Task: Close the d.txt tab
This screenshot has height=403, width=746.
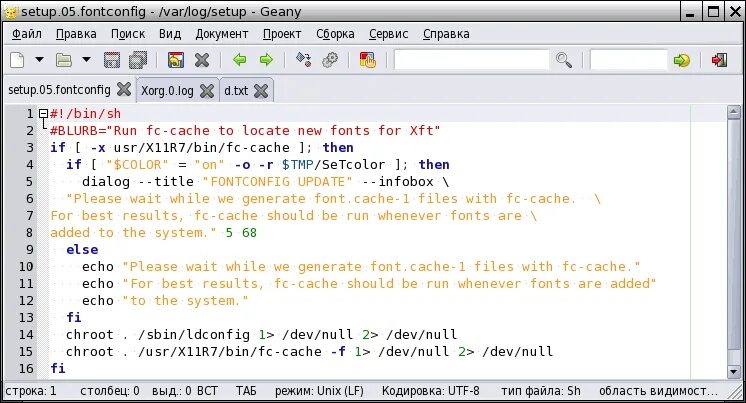Action: pyautogui.click(x=261, y=90)
